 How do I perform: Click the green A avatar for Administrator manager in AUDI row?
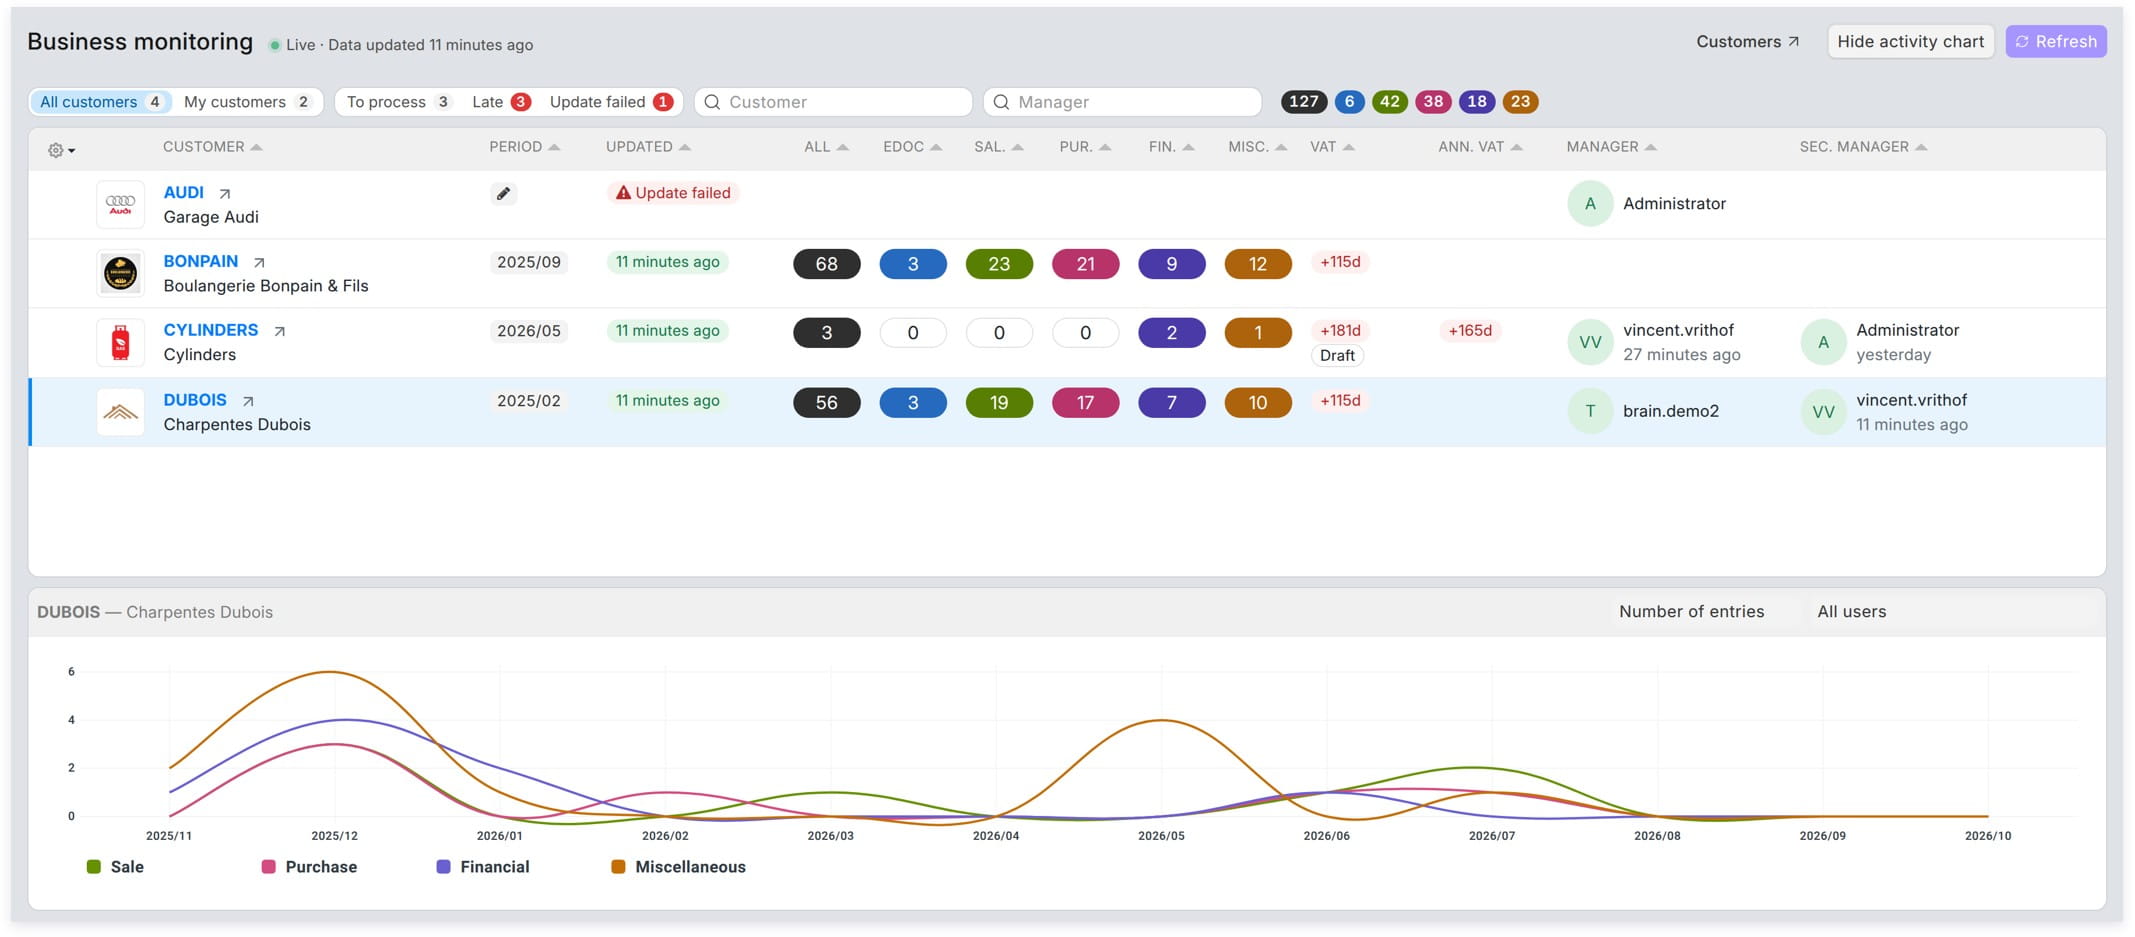click(x=1590, y=204)
